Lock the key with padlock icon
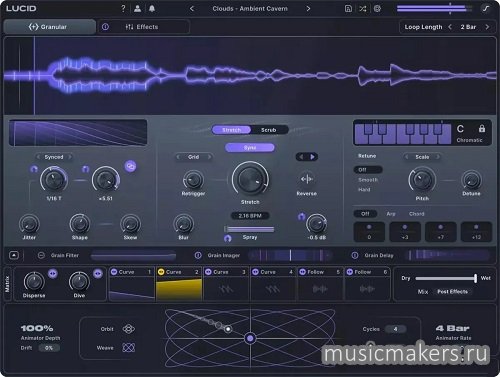Image resolution: width=500 pixels, height=377 pixels. 482,128
